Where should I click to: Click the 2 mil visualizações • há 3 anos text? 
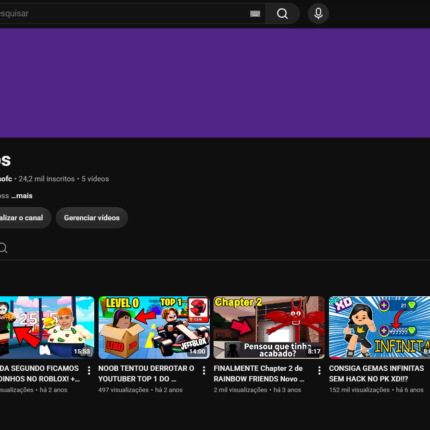257,390
